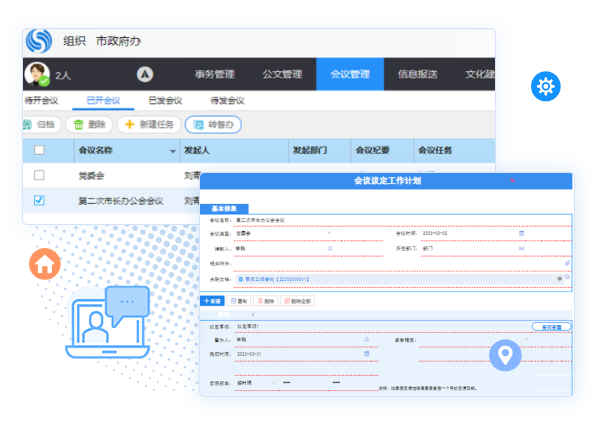Click the 2人 user count label
605x428 pixels.
(x=63, y=75)
